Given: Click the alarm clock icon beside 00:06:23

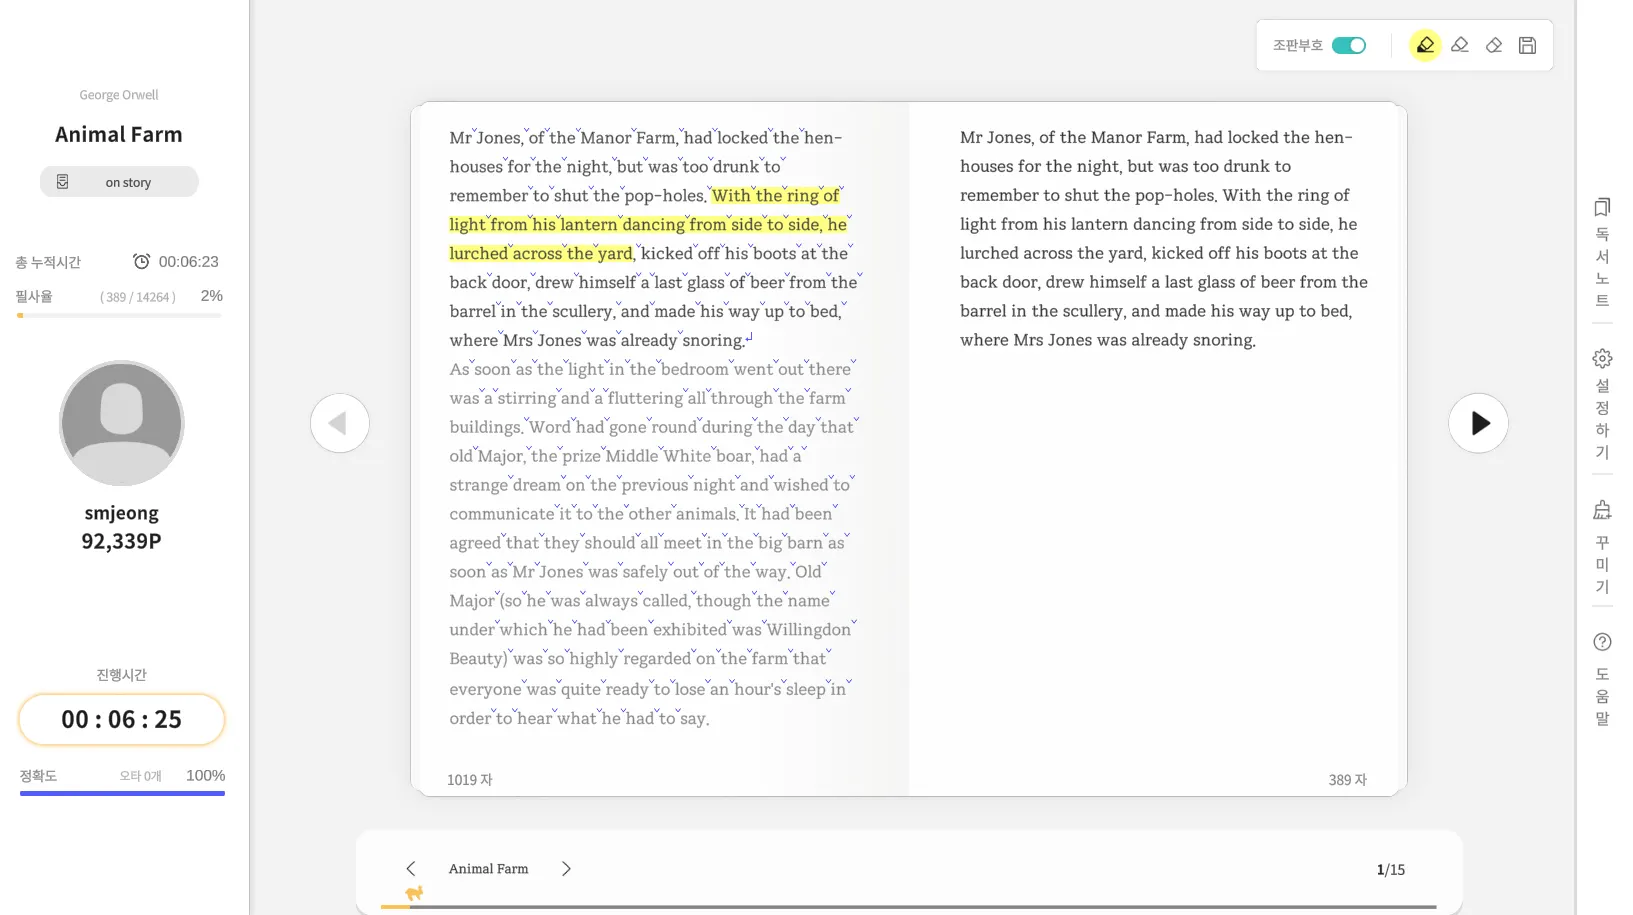Looking at the screenshot, I should [142, 261].
